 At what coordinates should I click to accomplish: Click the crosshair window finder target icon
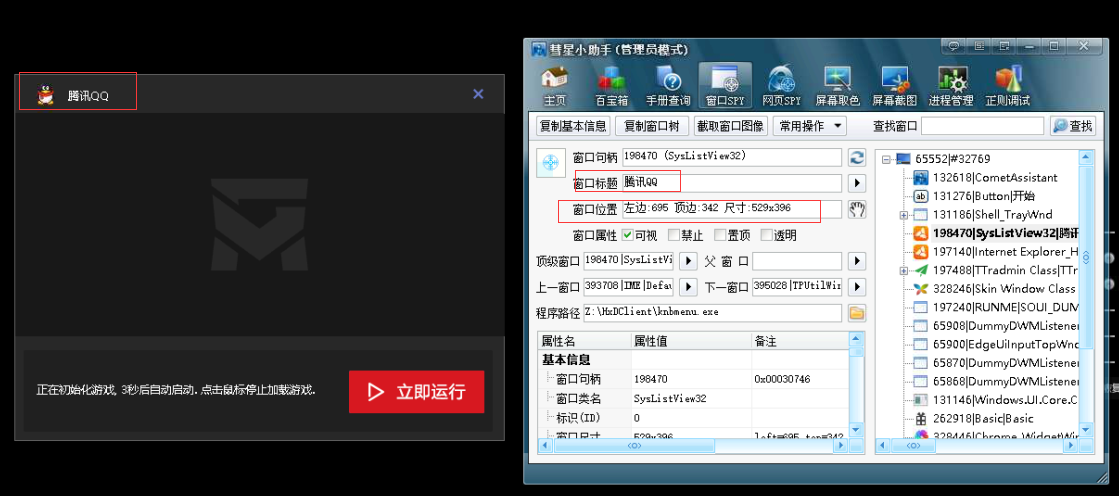[550, 163]
